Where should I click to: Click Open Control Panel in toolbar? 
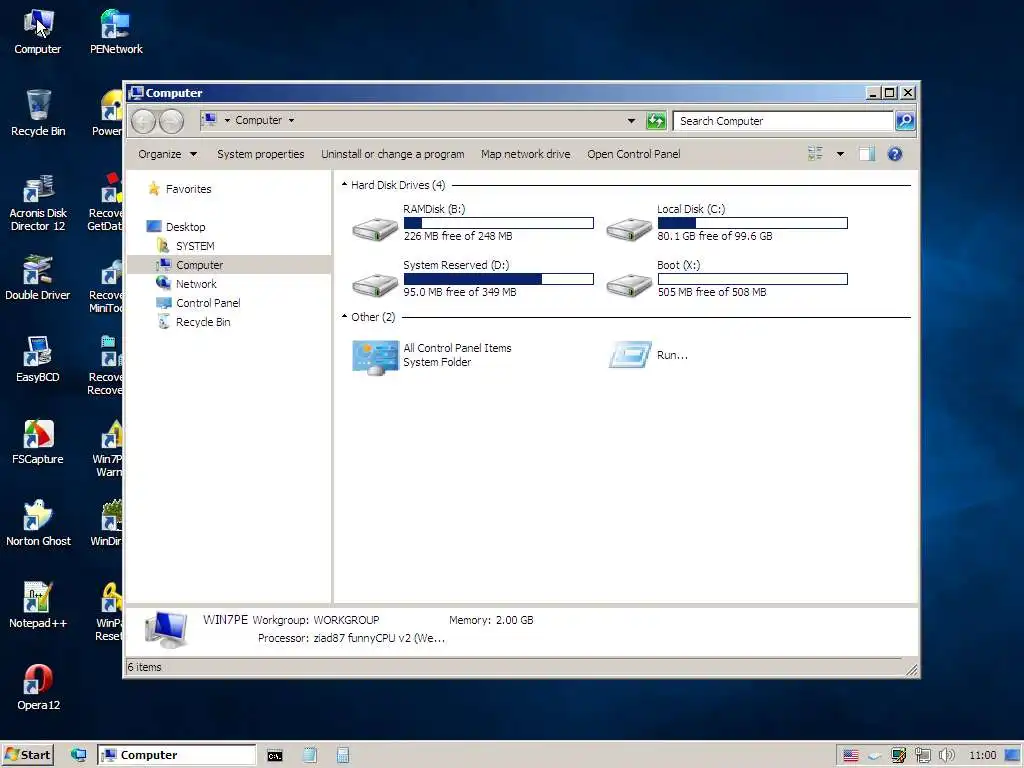(633, 154)
